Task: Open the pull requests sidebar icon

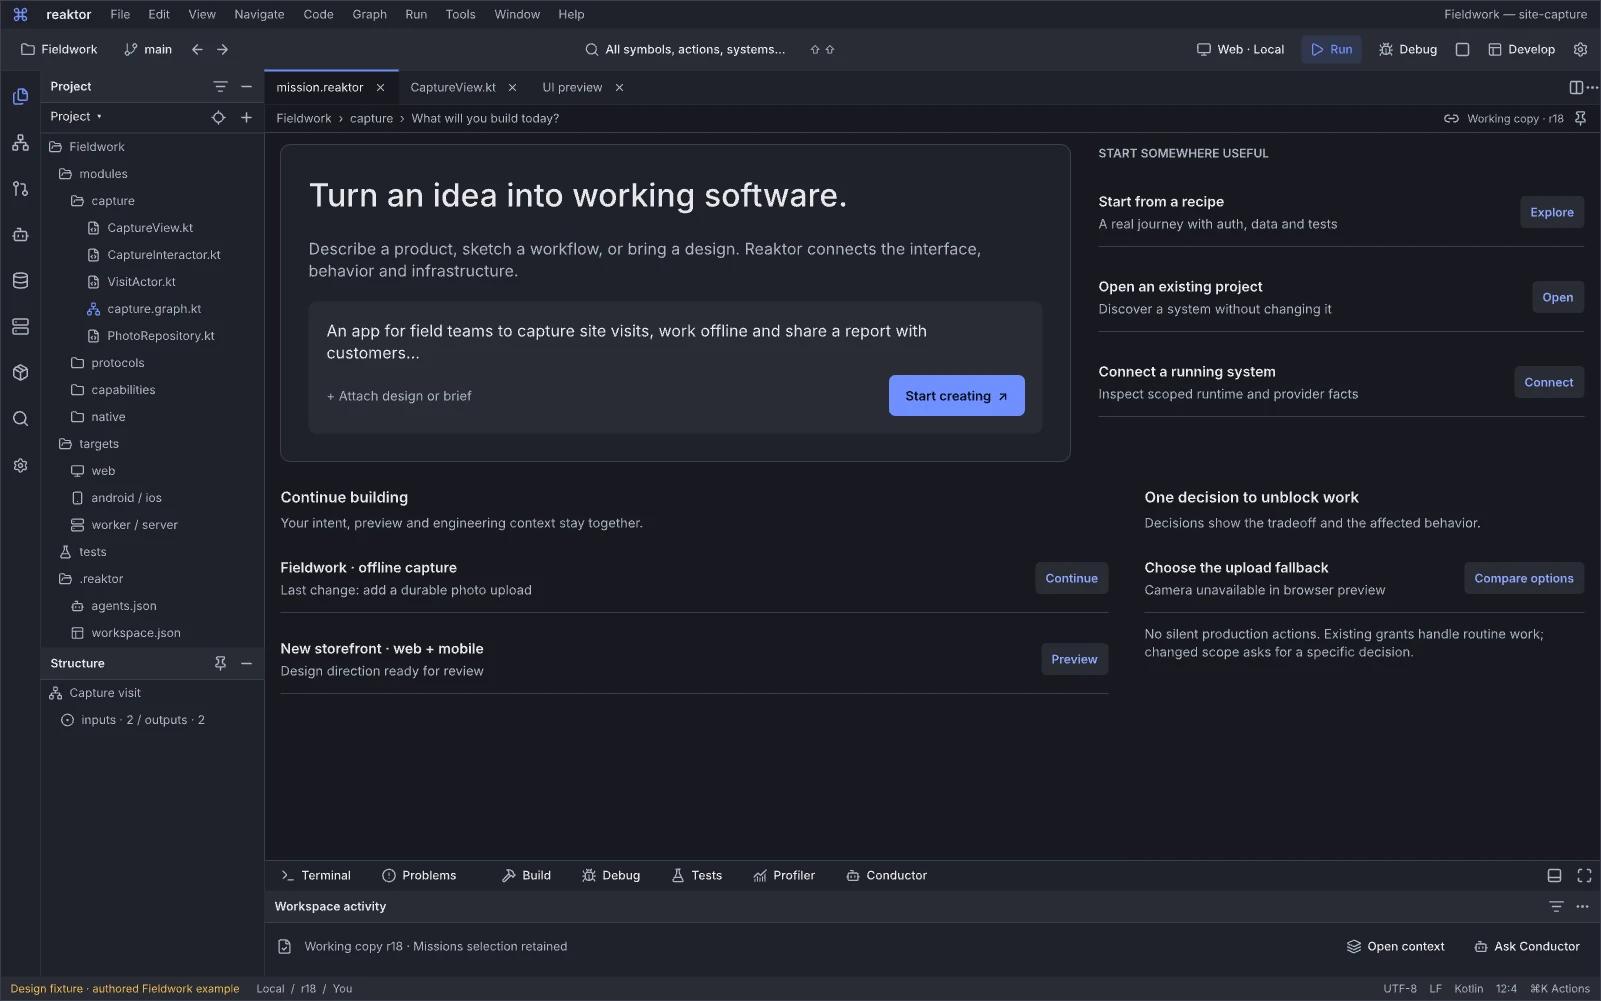Action: point(20,189)
